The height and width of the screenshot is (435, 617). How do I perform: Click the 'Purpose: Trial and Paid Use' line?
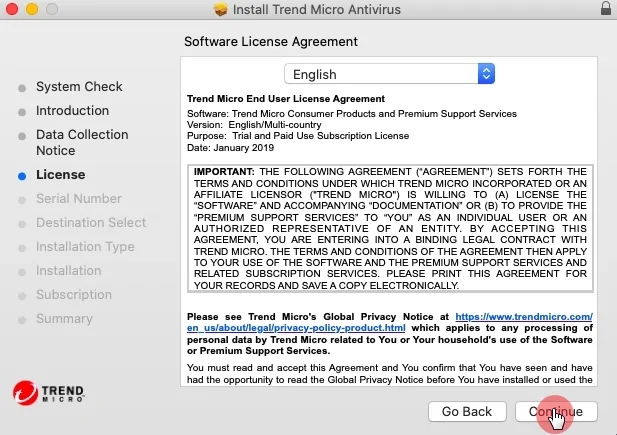point(298,136)
